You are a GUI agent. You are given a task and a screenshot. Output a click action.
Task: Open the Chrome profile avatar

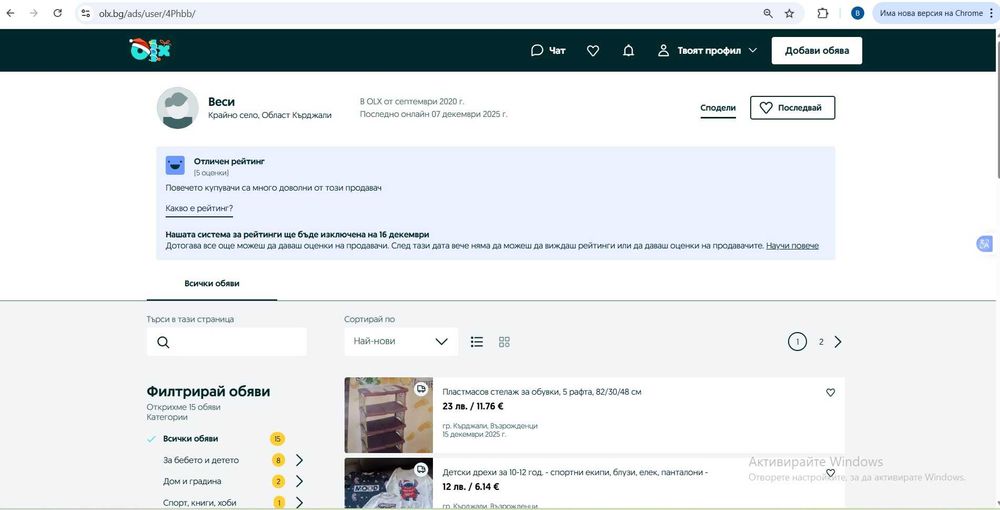click(857, 13)
